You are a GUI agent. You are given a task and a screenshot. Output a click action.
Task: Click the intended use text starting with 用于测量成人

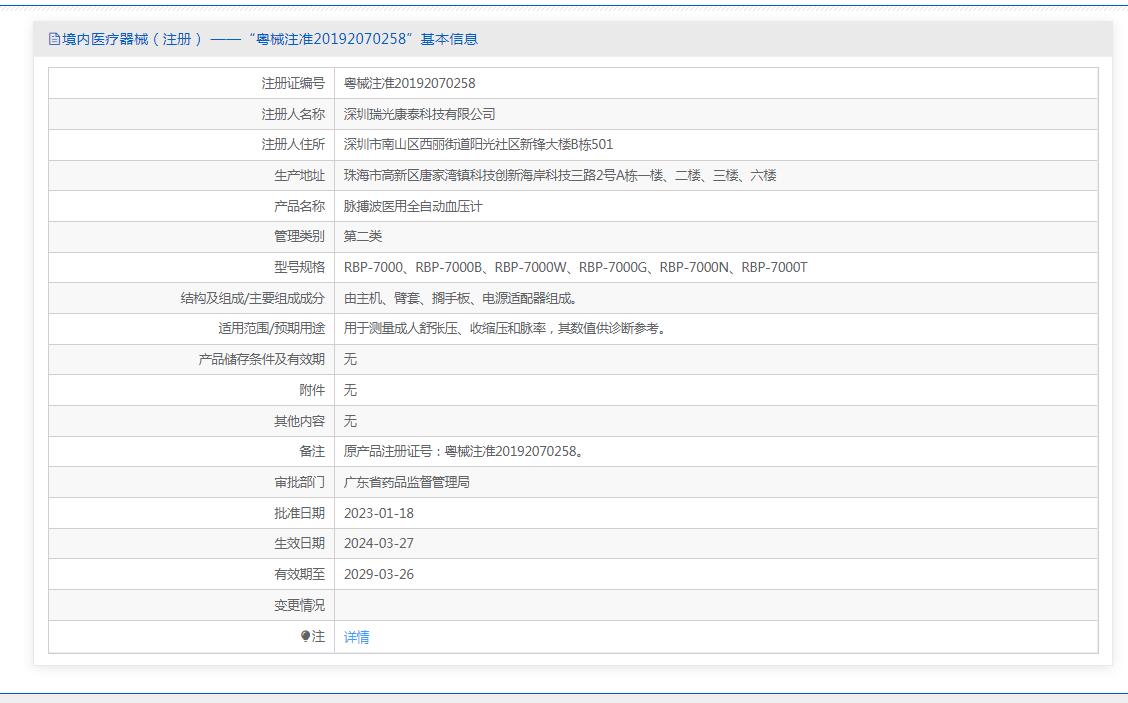(x=504, y=328)
